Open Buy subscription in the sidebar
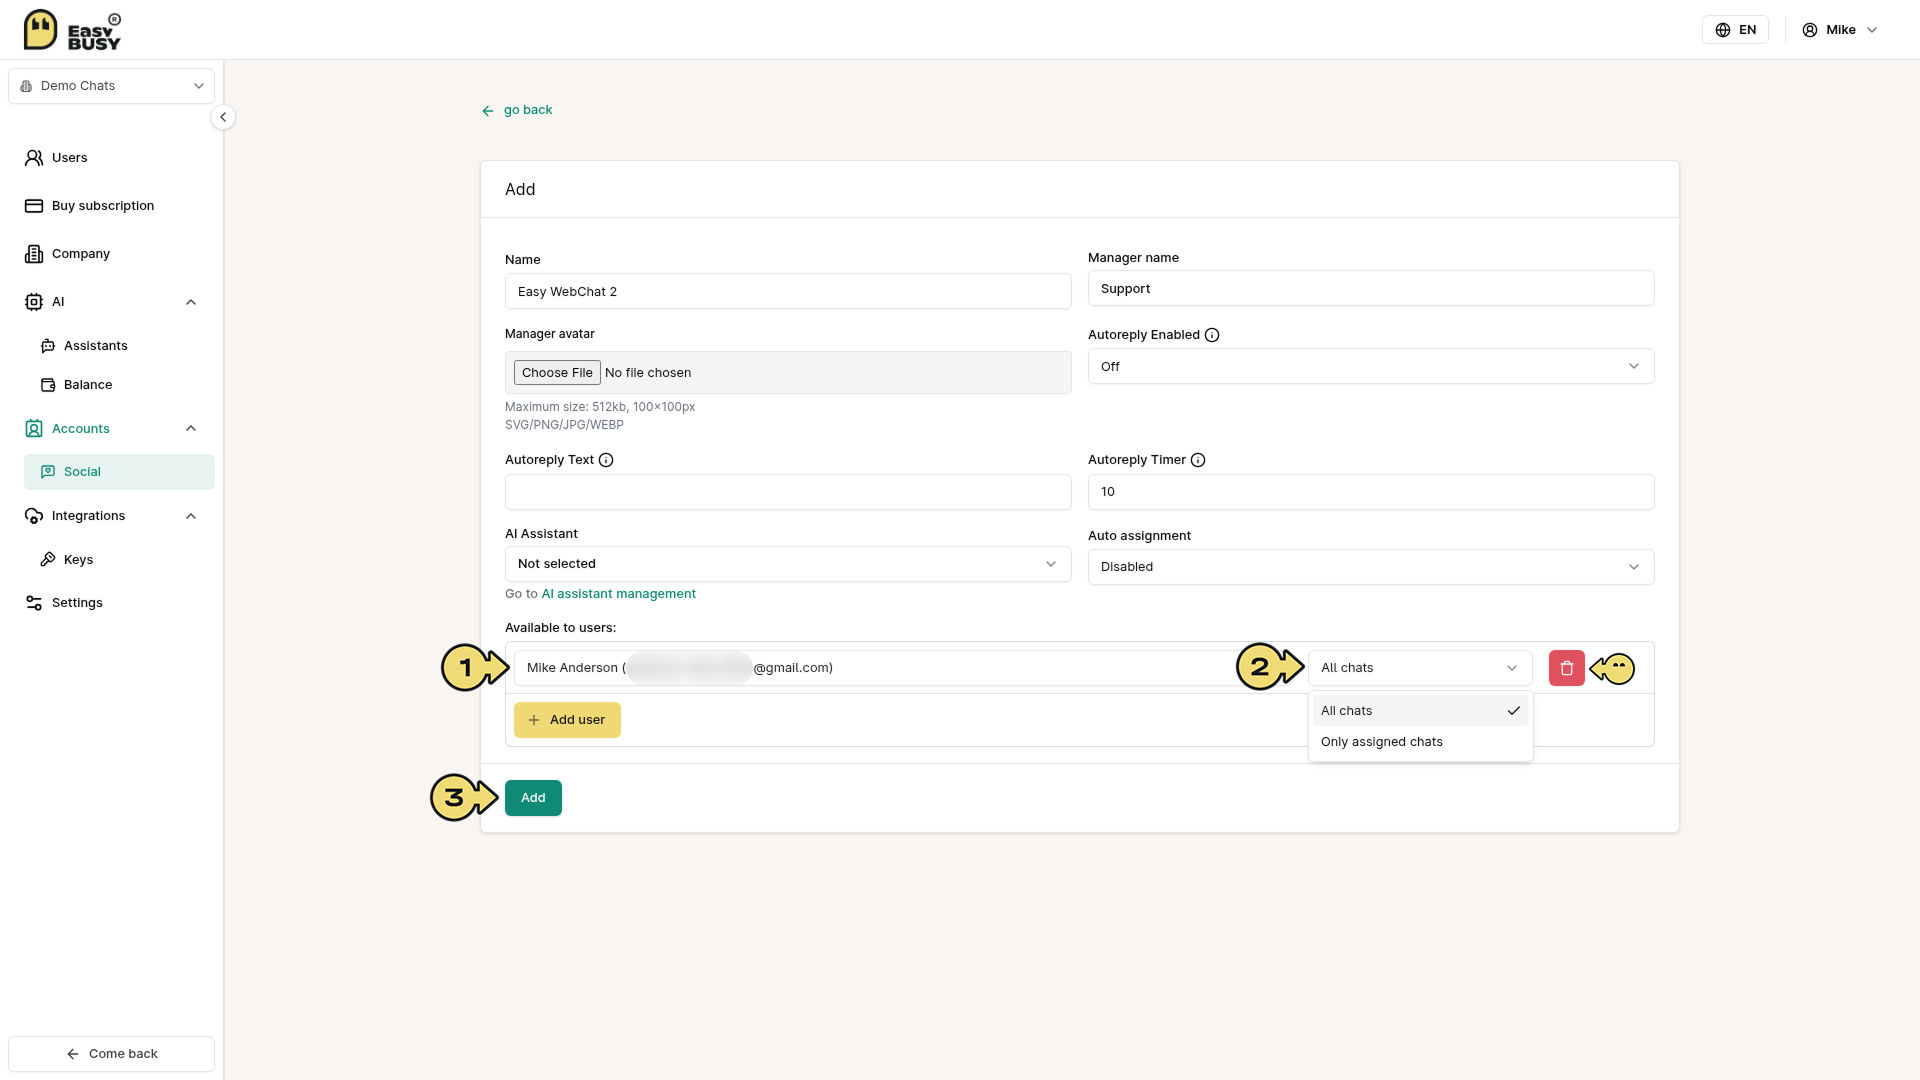Screen dimensions: 1920x1080 pyautogui.click(x=112, y=206)
